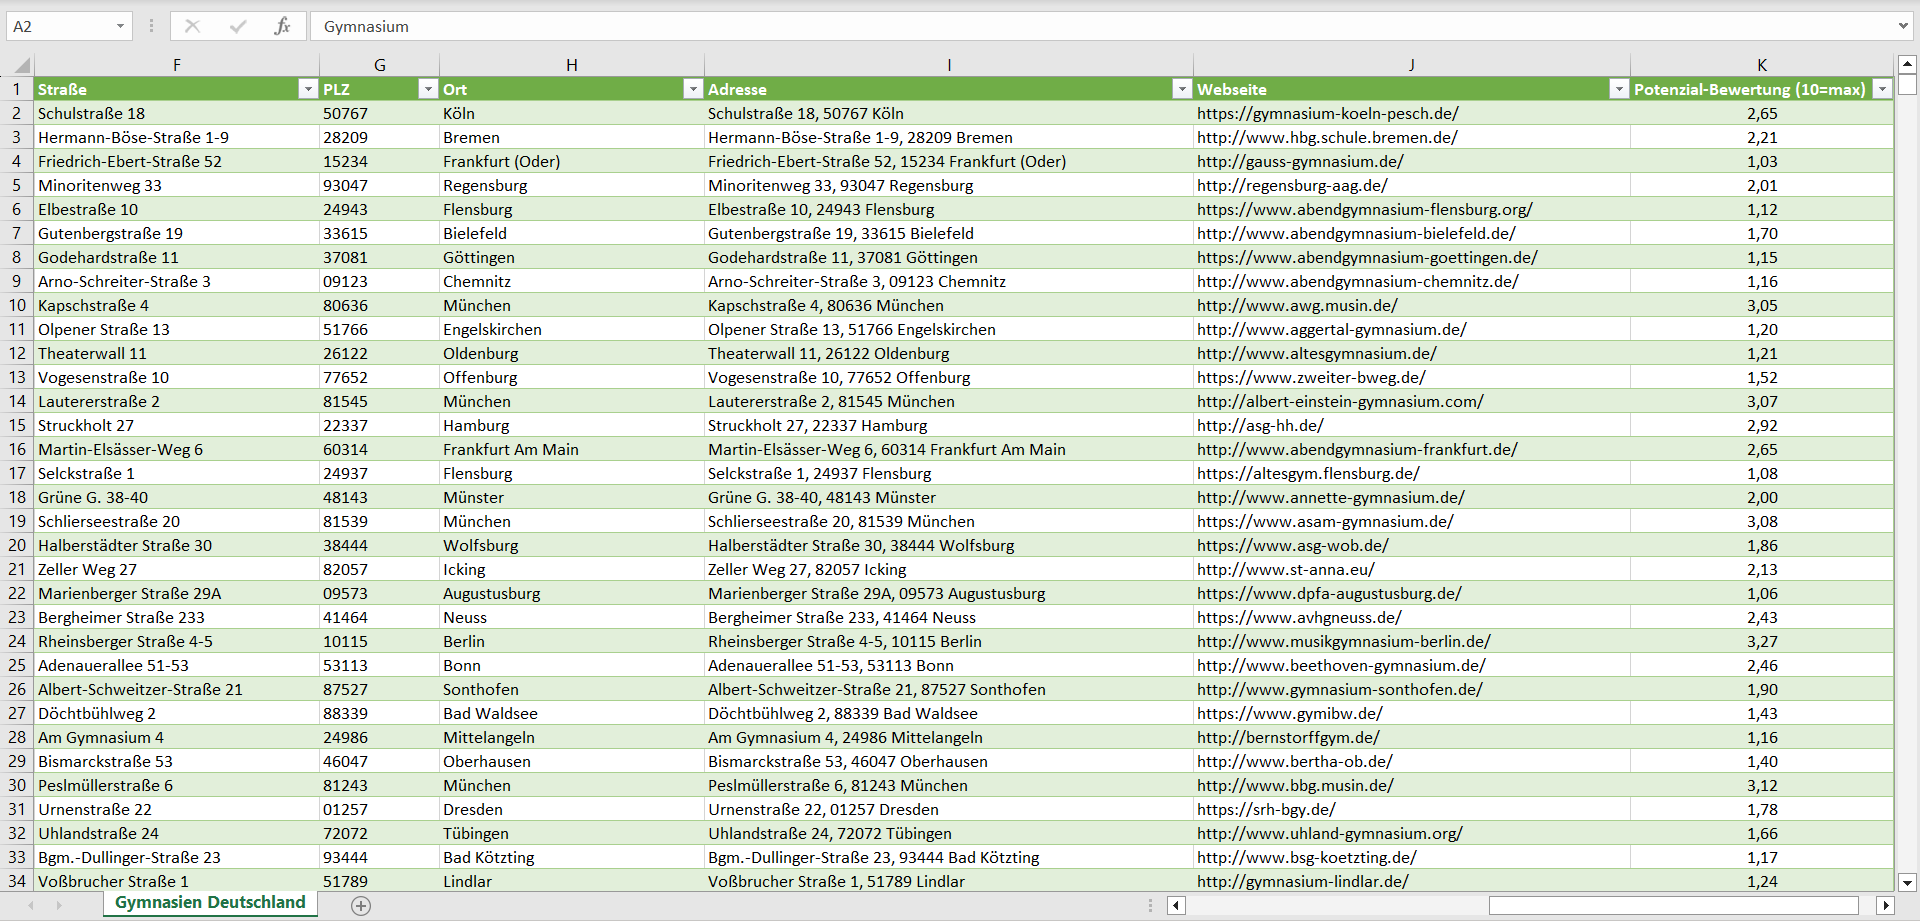This screenshot has width=1920, height=921.
Task: Open link http://gauss-gymnasium.de/
Action: pos(1300,161)
